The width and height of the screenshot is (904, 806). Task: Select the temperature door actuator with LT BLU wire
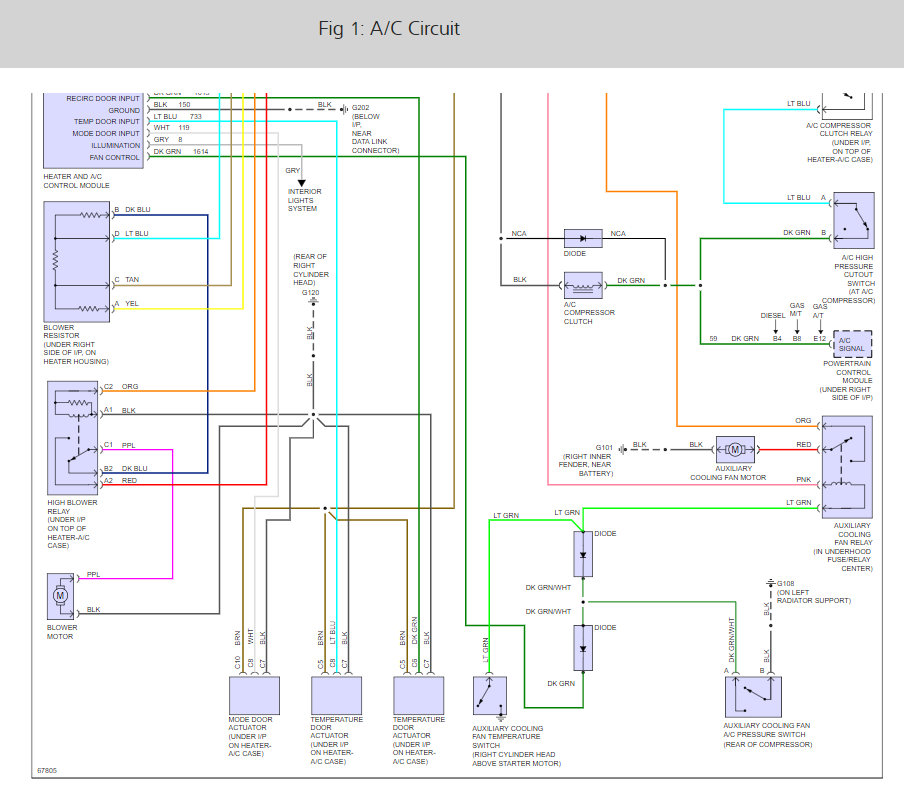point(337,695)
